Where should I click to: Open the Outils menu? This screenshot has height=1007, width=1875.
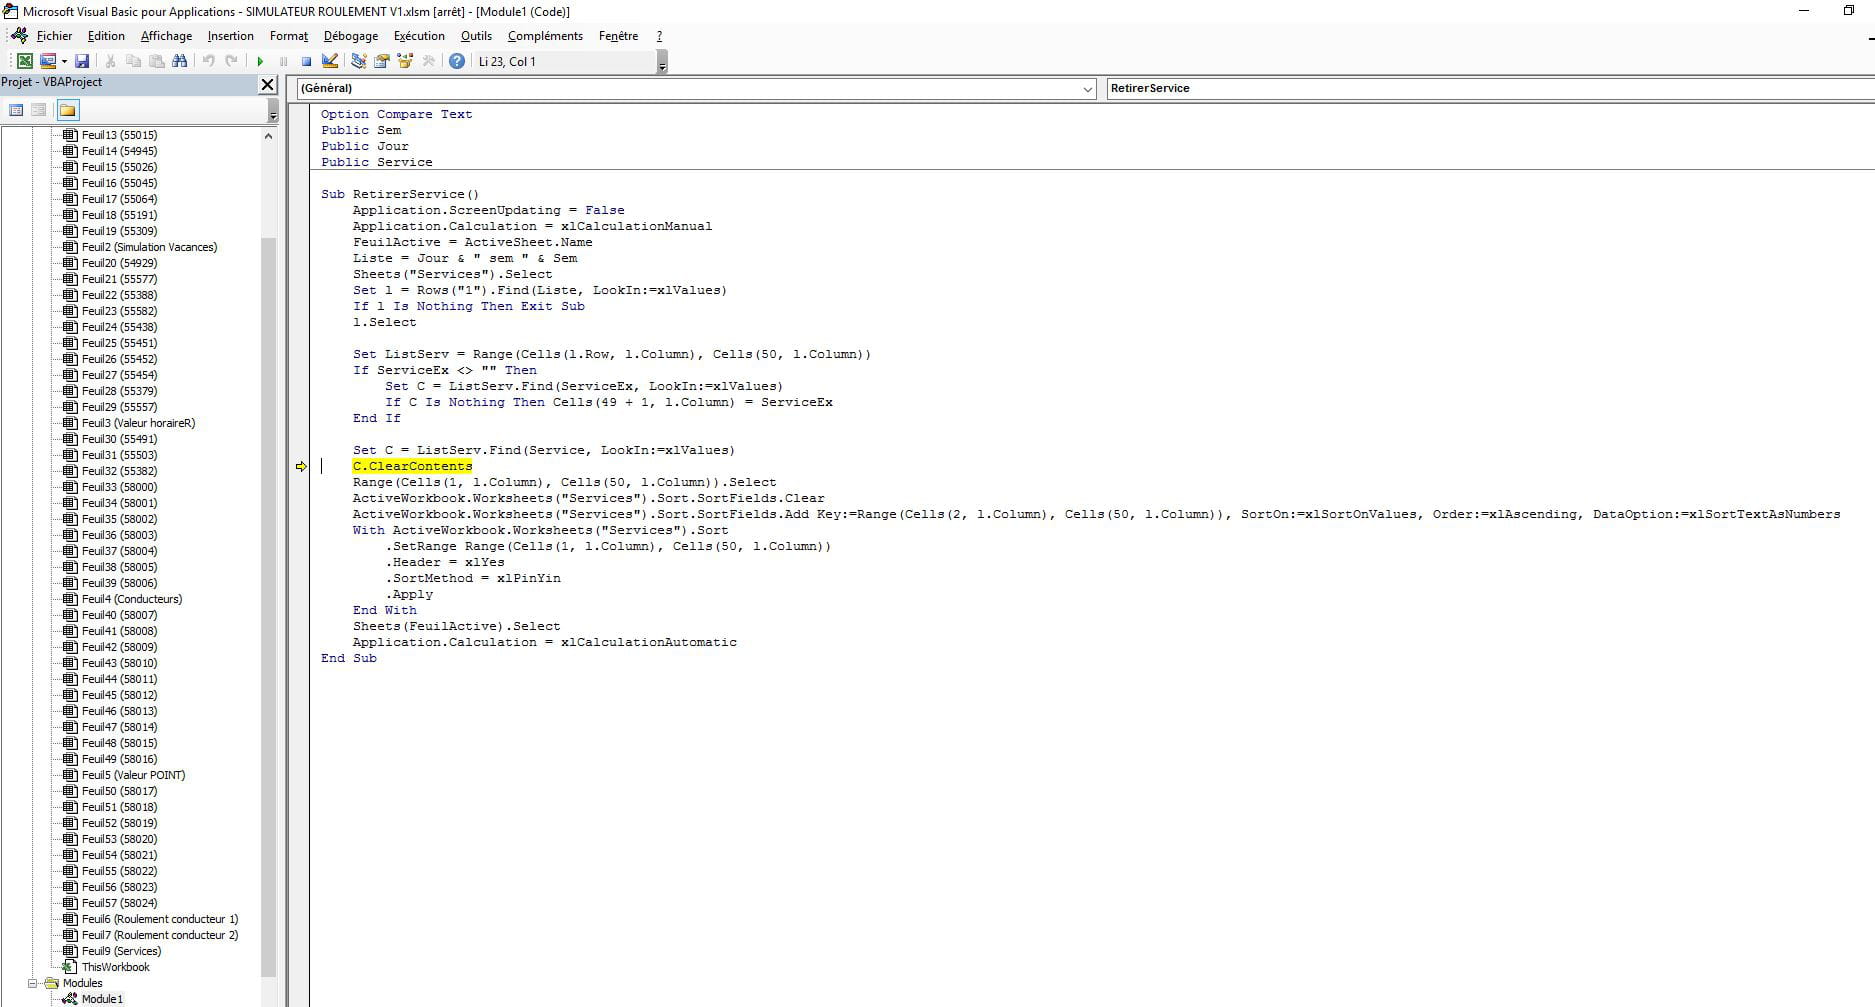click(476, 36)
